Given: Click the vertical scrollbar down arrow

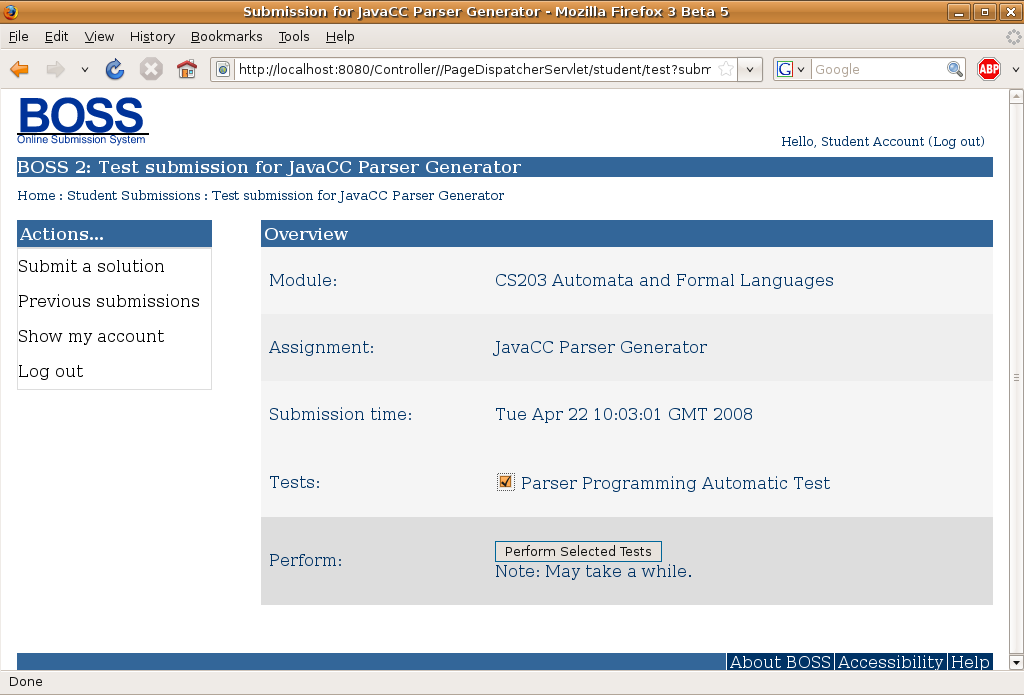Looking at the screenshot, I should pyautogui.click(x=1016, y=662).
